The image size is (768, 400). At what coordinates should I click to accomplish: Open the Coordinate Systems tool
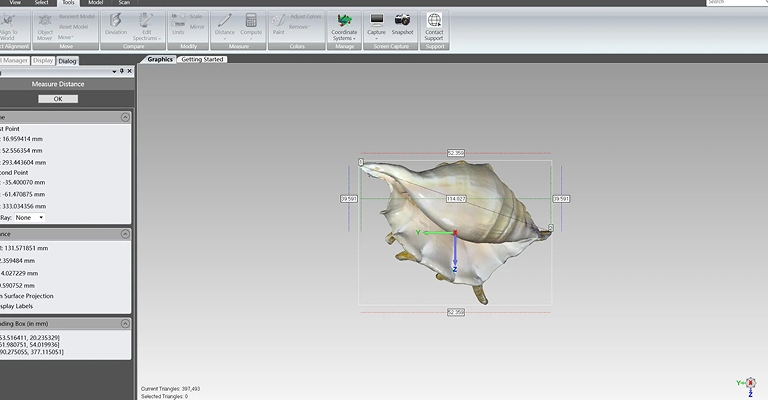coord(344,24)
